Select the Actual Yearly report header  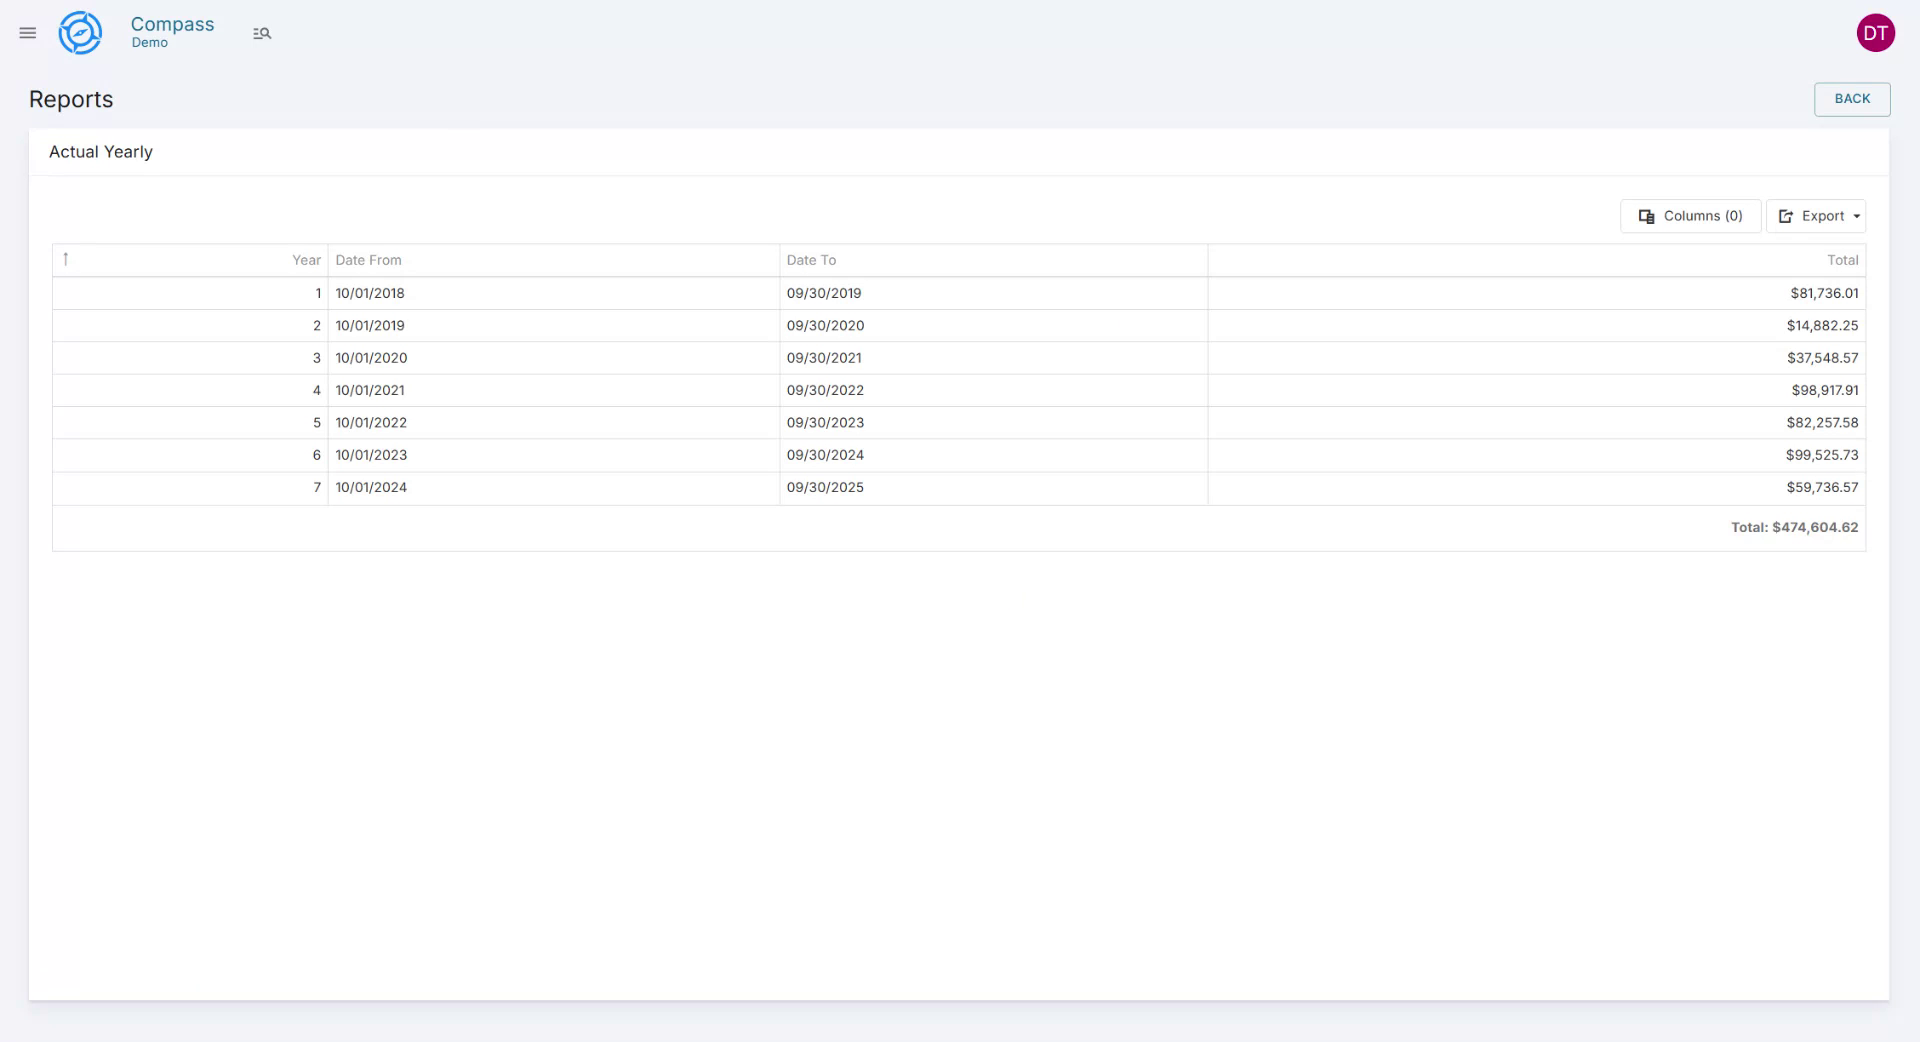[x=100, y=151]
